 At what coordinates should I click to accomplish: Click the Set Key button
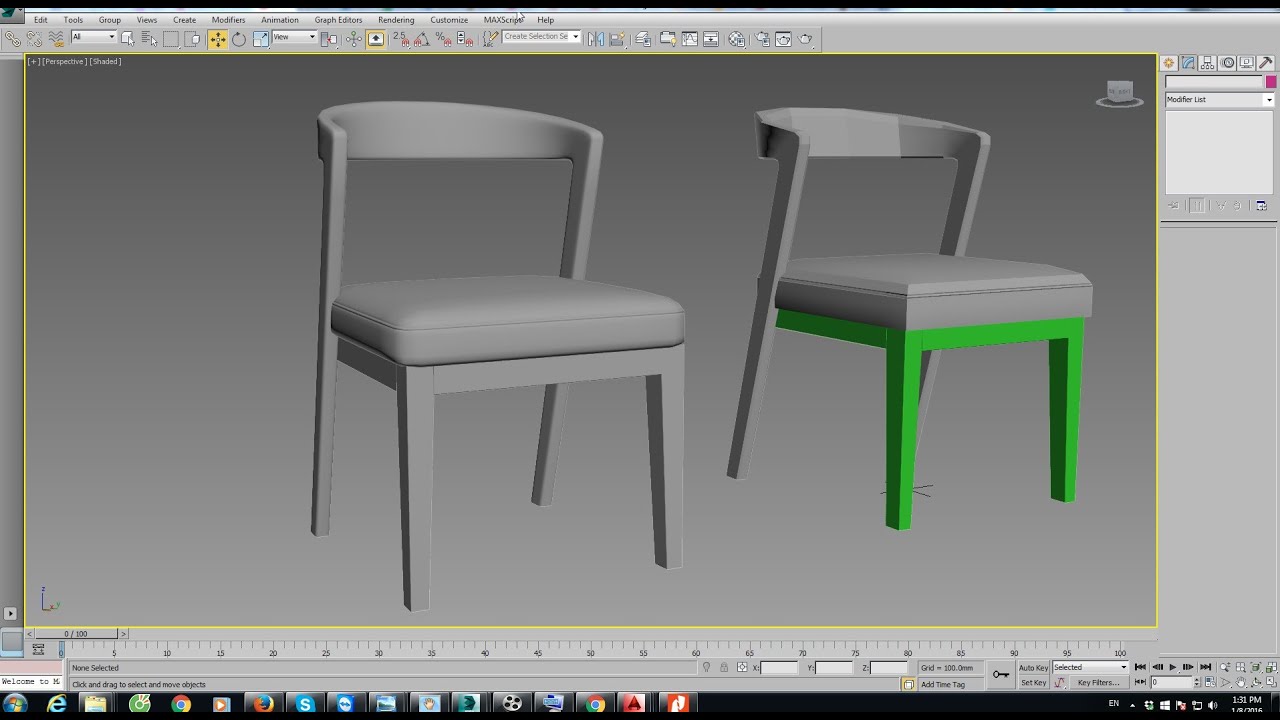[x=1033, y=683]
